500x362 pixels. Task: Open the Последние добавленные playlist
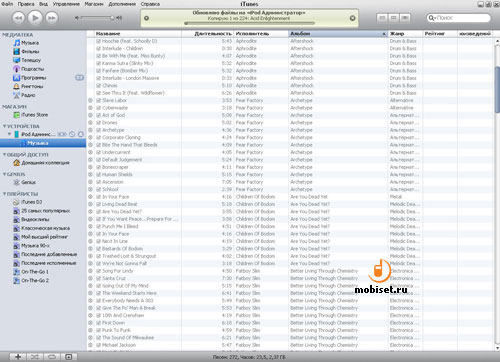click(45, 254)
